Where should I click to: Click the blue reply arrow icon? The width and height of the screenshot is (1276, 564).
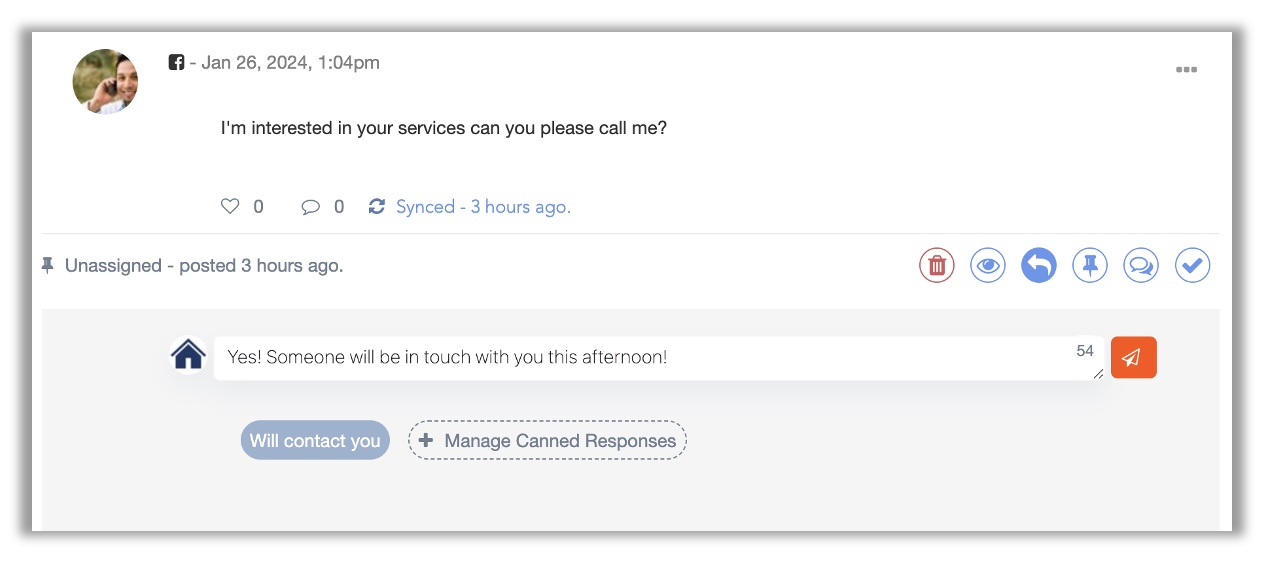(x=1039, y=266)
